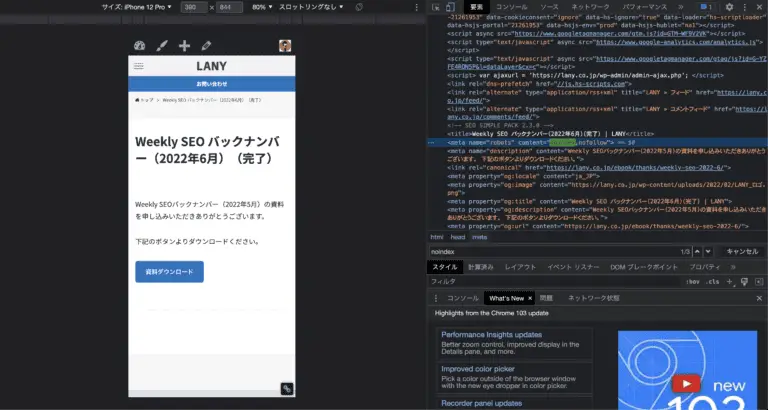Viewport: 768px width, 410px height.
Task: Click the キャンセル search button
Action: pyautogui.click(x=741, y=251)
